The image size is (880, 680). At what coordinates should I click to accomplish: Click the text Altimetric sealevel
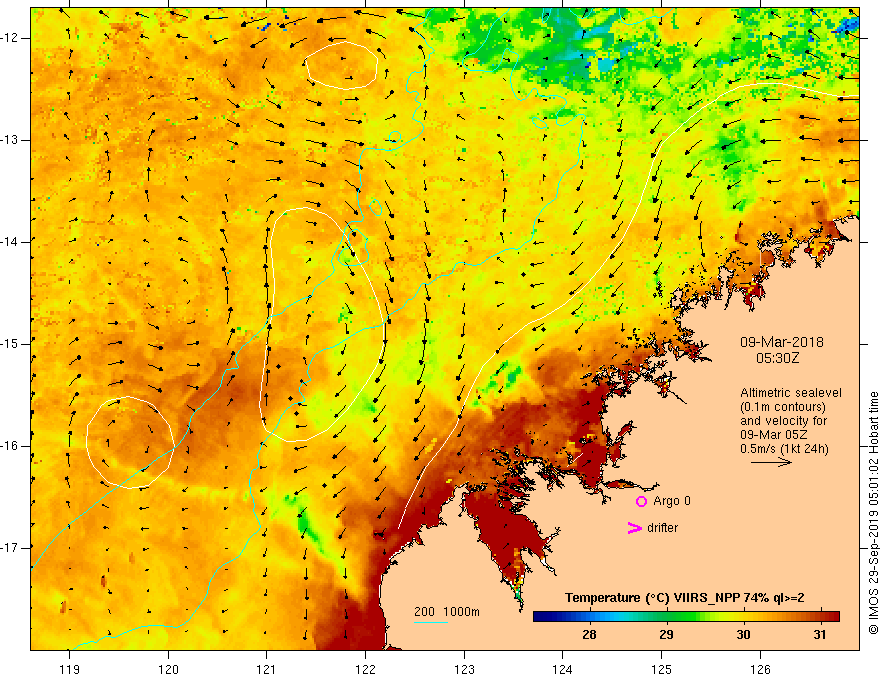pyautogui.click(x=791, y=393)
